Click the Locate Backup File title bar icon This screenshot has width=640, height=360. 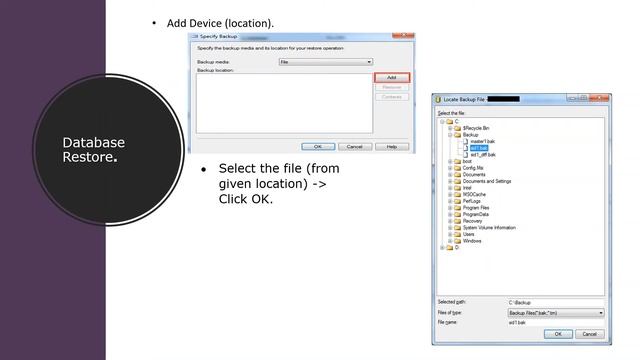(438, 99)
